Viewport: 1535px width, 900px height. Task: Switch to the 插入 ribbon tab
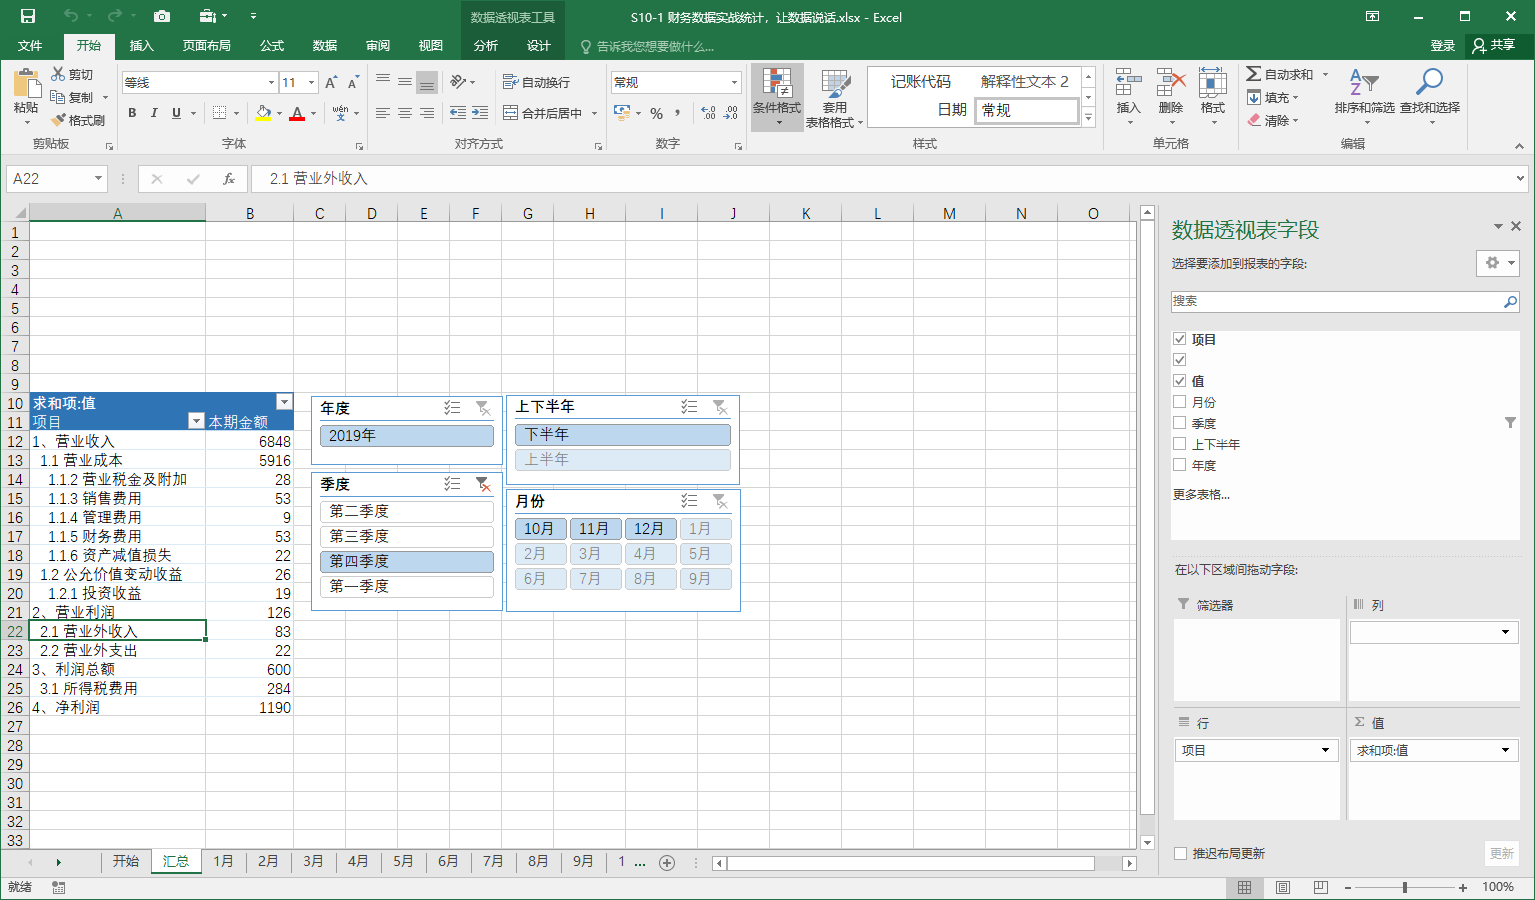coord(142,46)
